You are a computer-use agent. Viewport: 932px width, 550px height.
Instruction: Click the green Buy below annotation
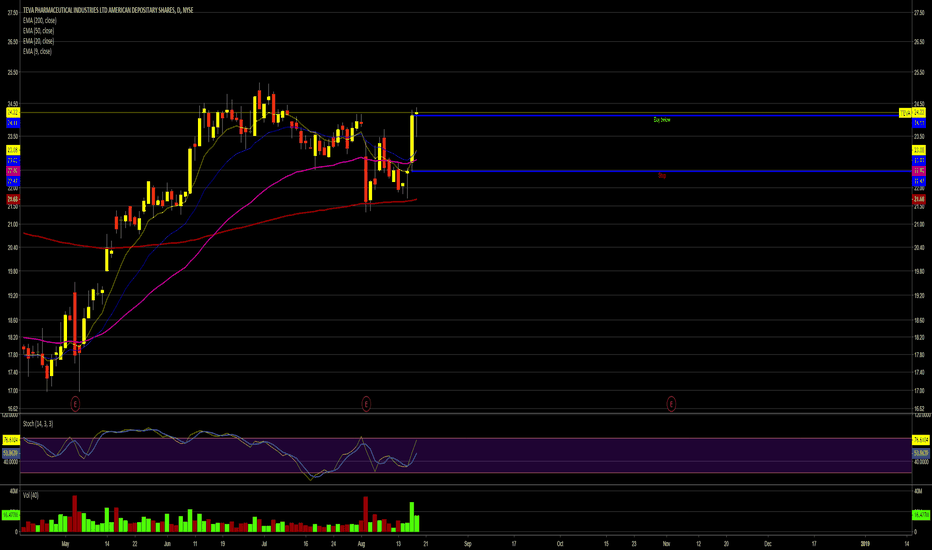coord(662,120)
